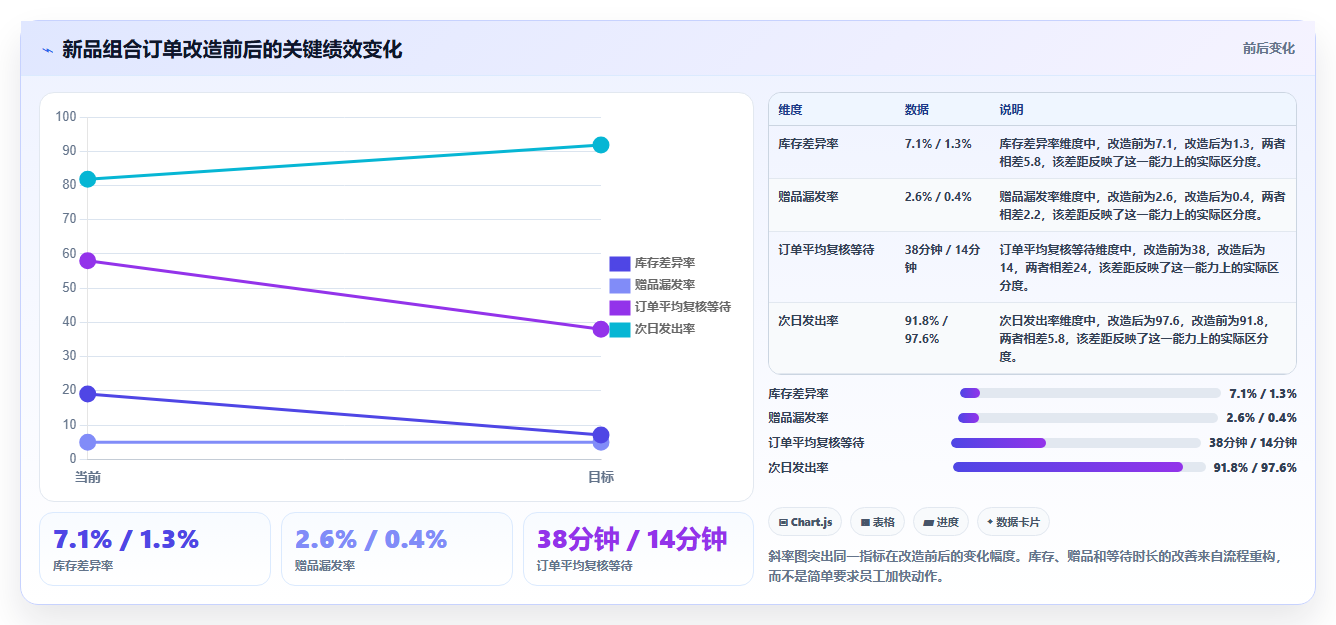Click the 100 tick on the y-axis
1336x625 pixels.
click(x=66, y=117)
